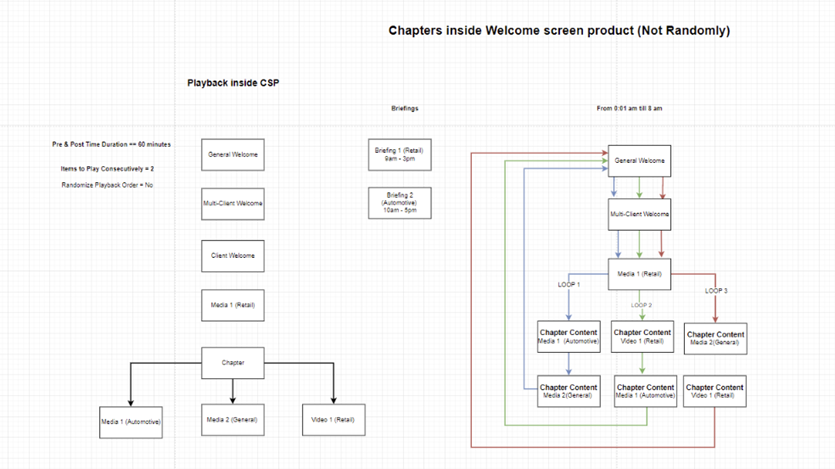Select General Welcome box with colored loop arrows

[640, 160]
